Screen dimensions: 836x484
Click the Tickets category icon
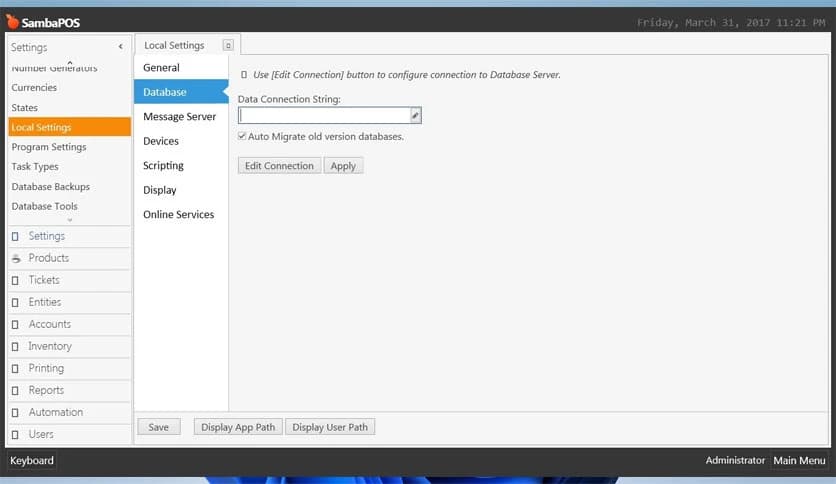point(15,280)
